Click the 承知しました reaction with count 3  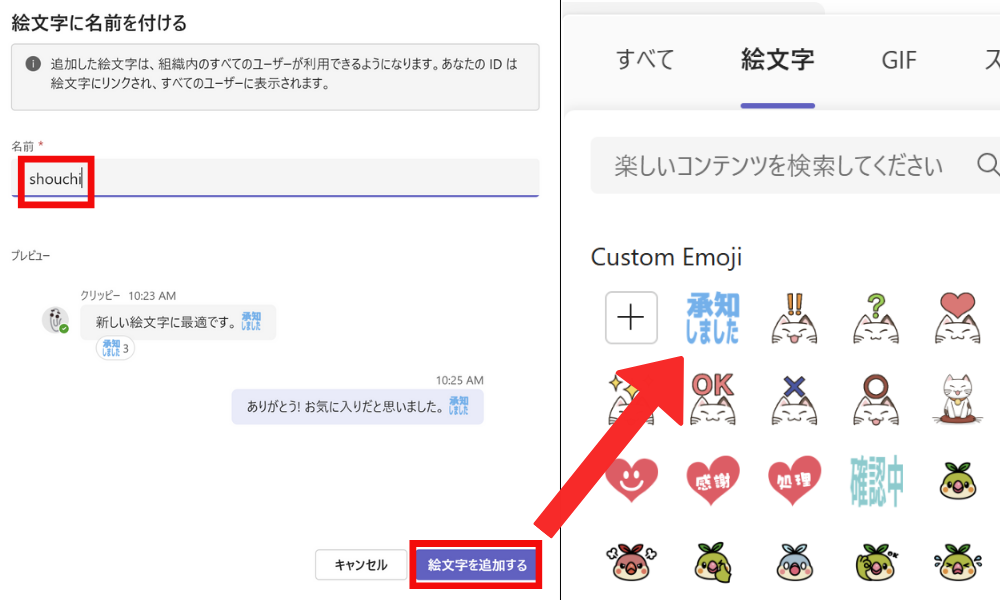(x=115, y=348)
